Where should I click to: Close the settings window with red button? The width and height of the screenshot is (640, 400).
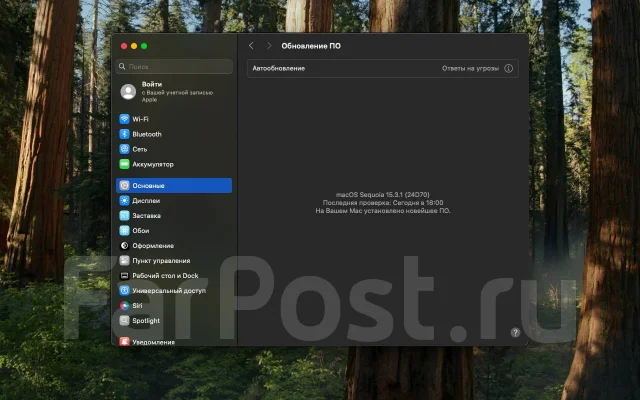[x=124, y=46]
